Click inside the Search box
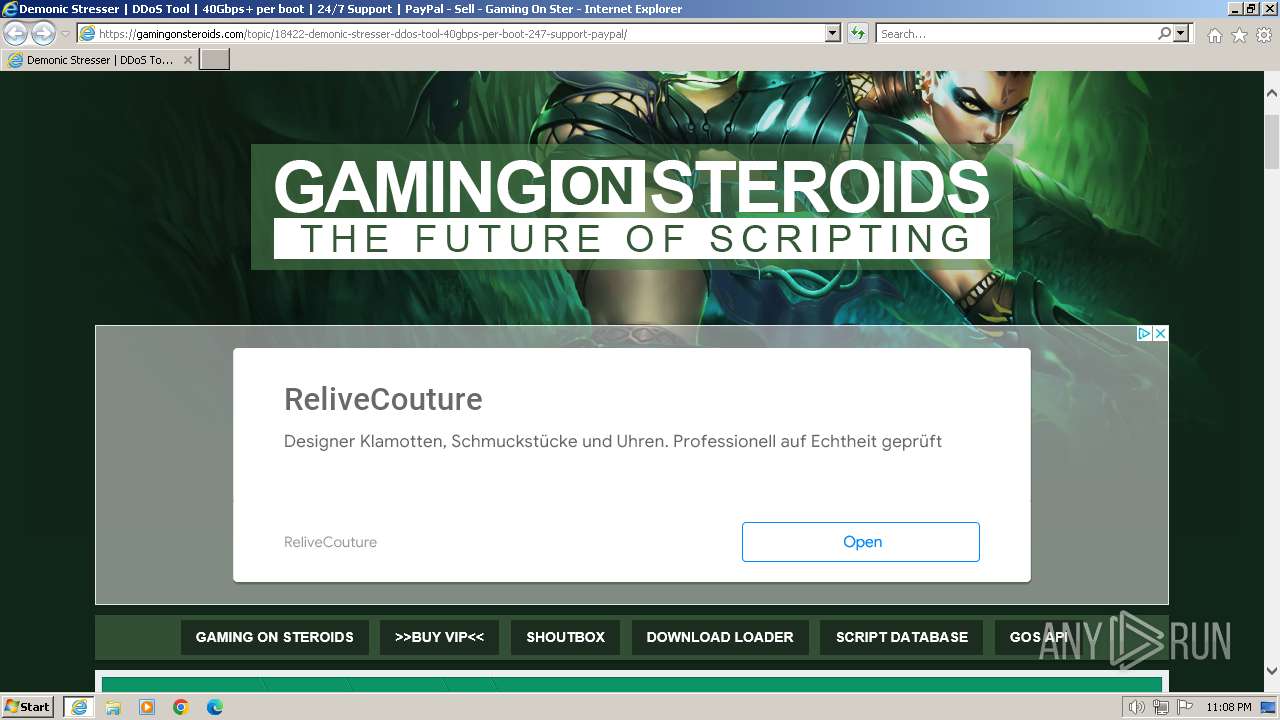Viewport: 1280px width, 720px height. [x=1015, y=34]
